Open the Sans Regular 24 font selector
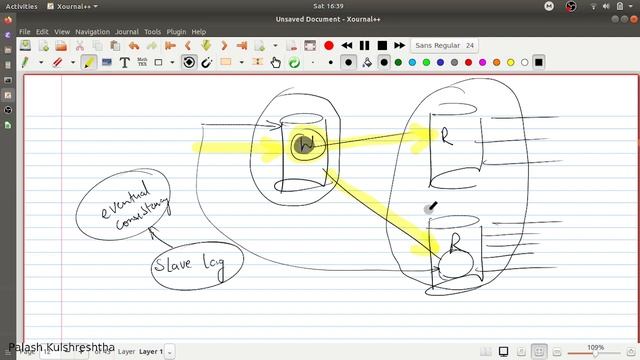The width and height of the screenshot is (640, 360). (x=444, y=45)
